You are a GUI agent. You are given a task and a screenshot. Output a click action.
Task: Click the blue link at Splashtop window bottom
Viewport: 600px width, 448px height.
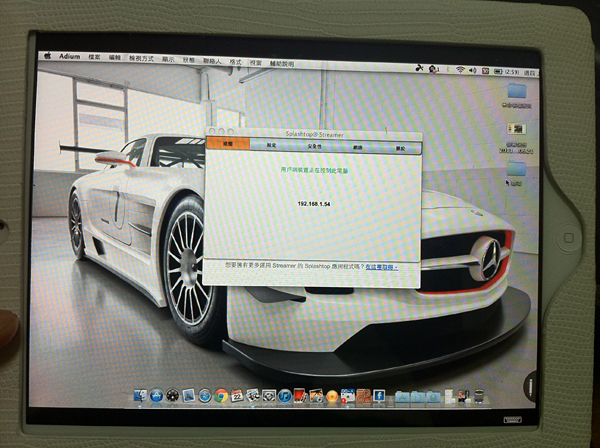pyautogui.click(x=382, y=267)
